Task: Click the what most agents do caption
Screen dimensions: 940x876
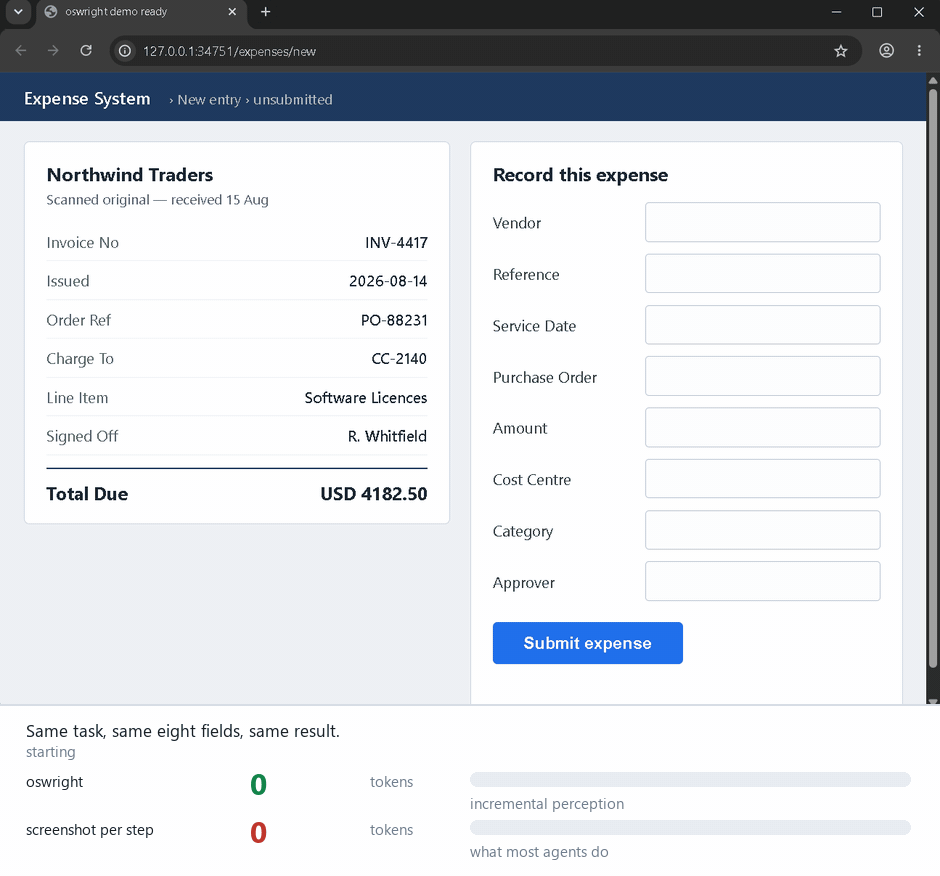Action: 539,851
